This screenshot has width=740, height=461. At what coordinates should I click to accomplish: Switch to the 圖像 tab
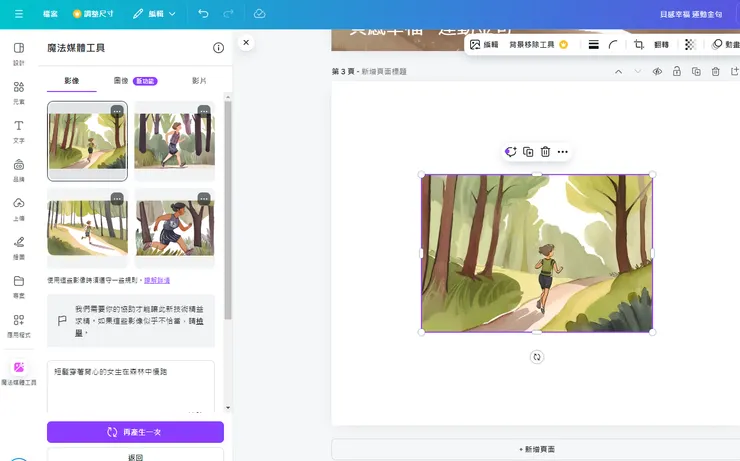[x=135, y=81]
